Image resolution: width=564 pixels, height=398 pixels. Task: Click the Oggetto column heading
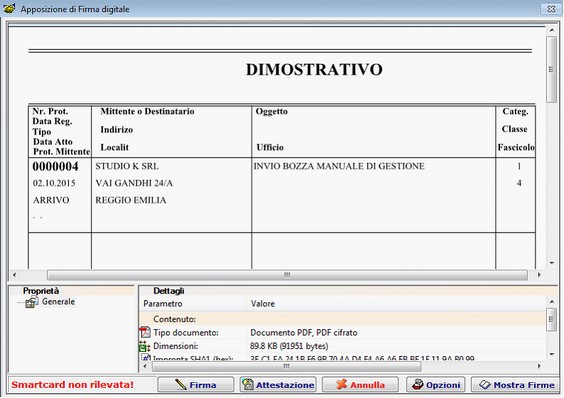pos(272,112)
